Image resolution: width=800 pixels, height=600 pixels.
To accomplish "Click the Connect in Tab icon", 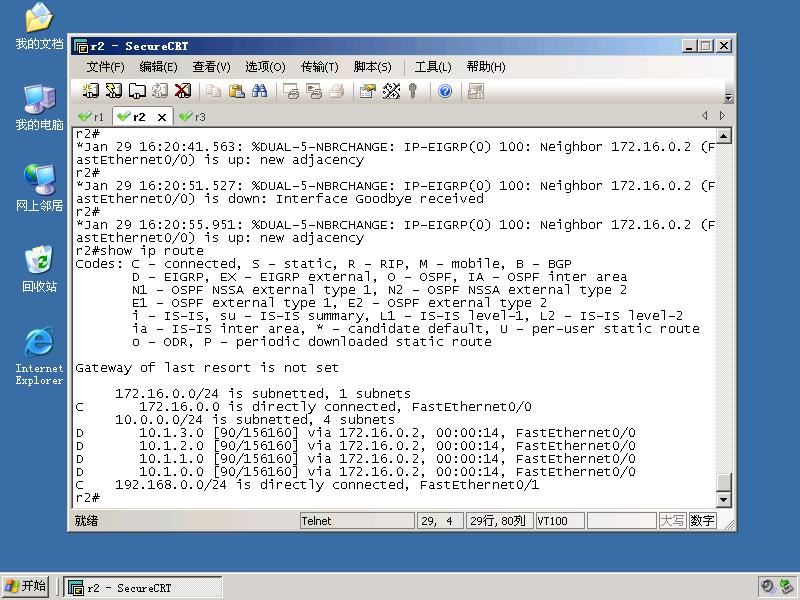I will (x=137, y=91).
